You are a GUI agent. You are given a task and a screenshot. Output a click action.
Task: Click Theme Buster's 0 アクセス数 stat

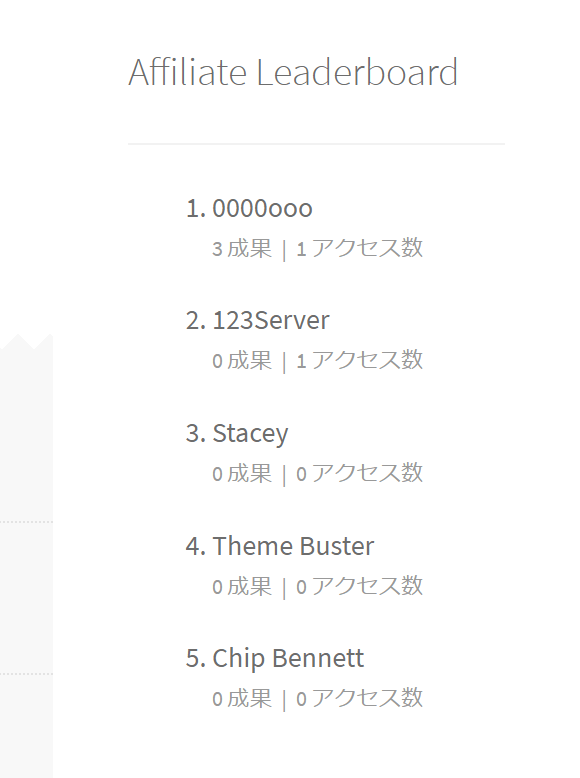tap(360, 586)
